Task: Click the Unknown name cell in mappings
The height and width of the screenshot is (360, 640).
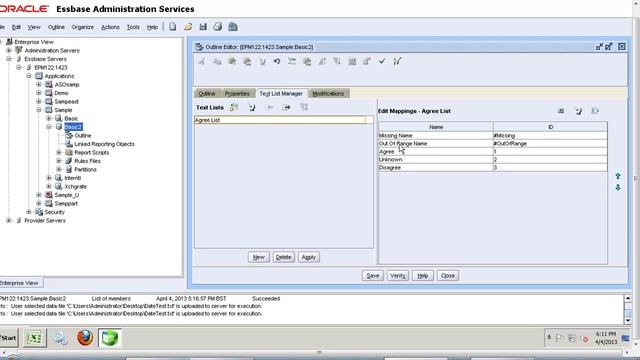Action: (x=436, y=160)
